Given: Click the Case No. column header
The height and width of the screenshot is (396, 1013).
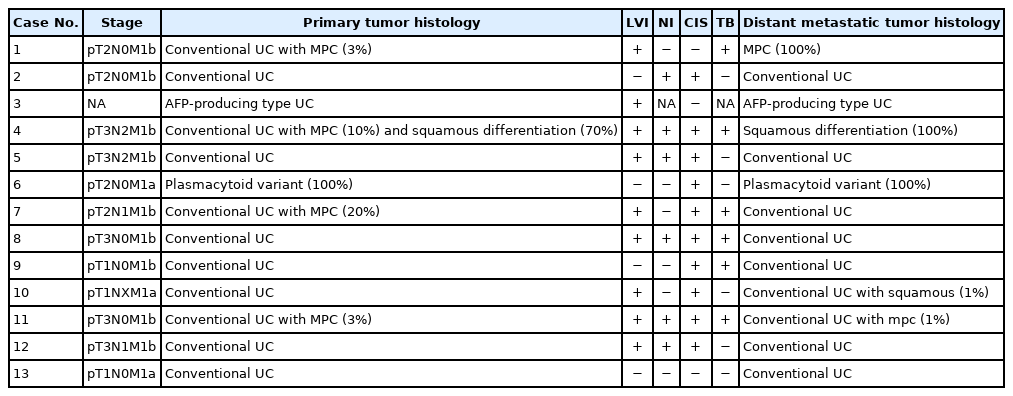Looking at the screenshot, I should [x=46, y=23].
